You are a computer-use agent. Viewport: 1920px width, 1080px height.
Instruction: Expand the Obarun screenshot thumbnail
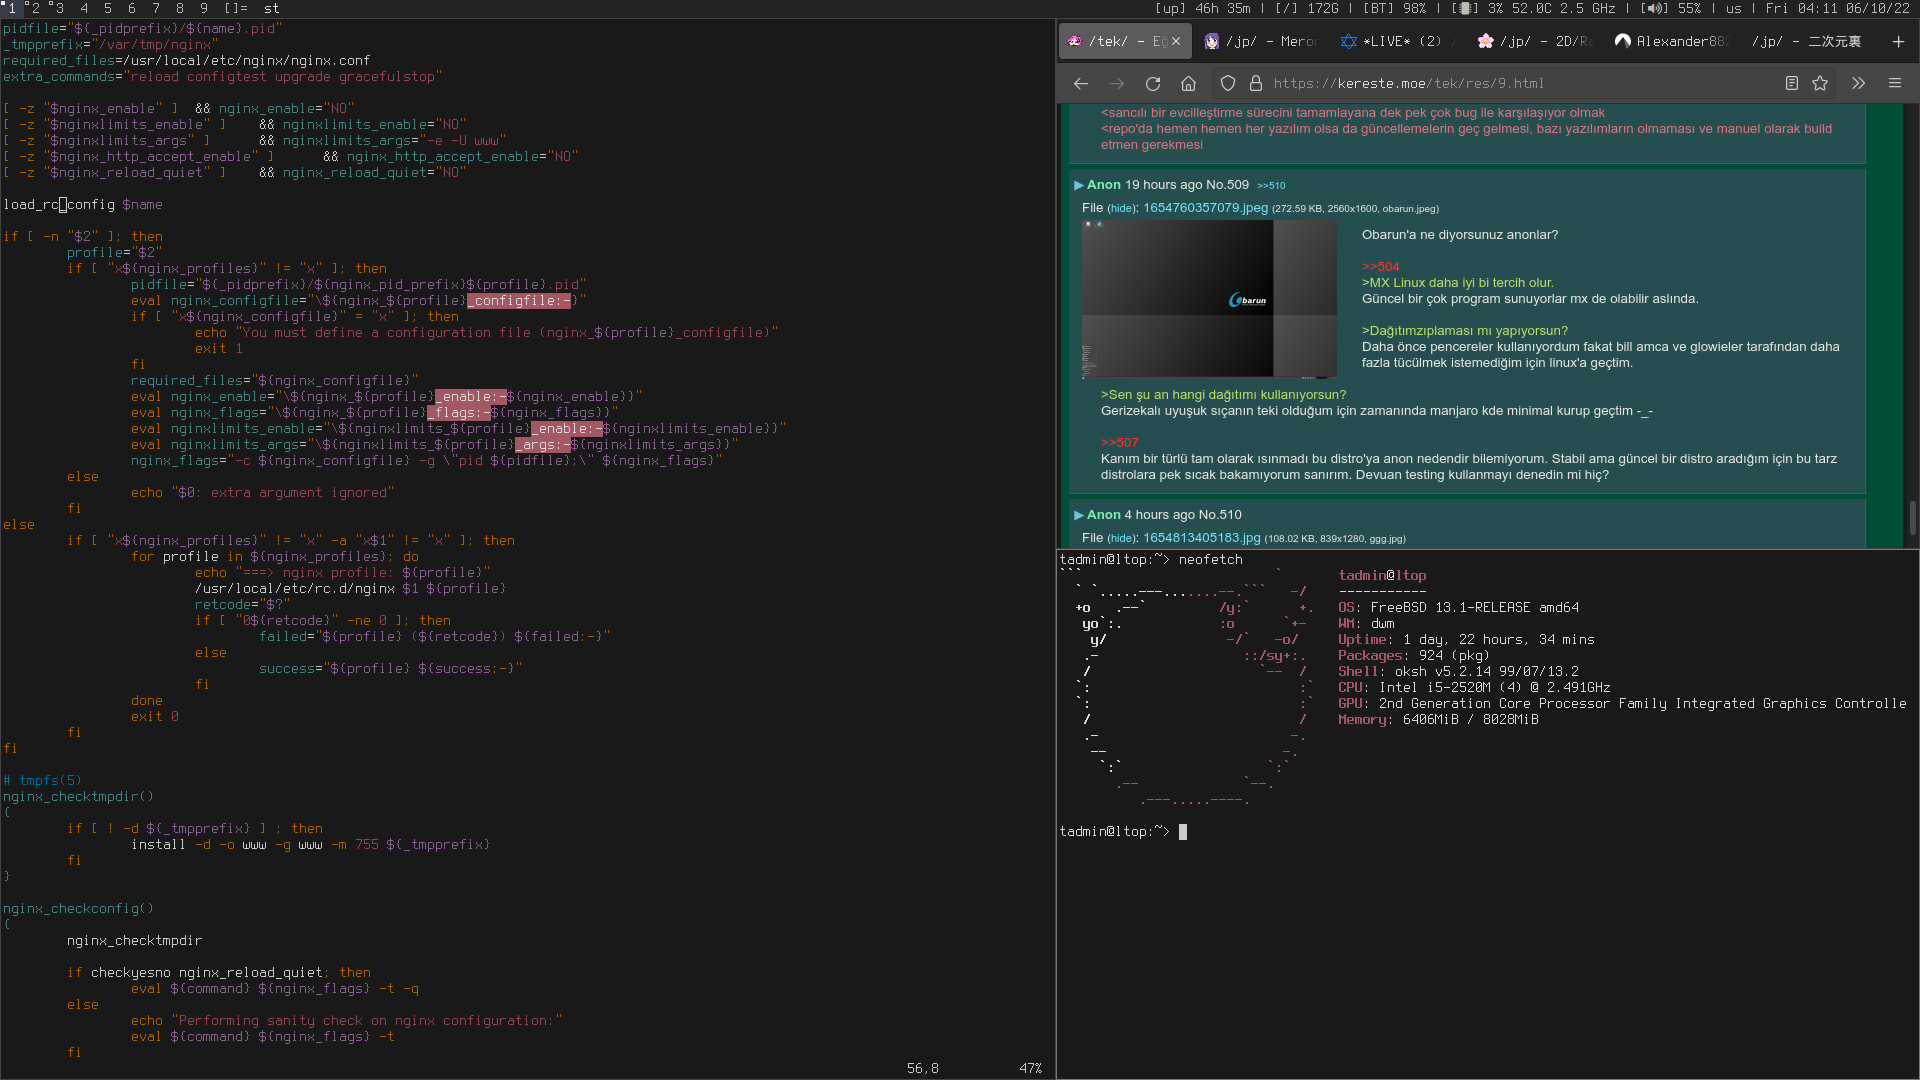point(1209,299)
